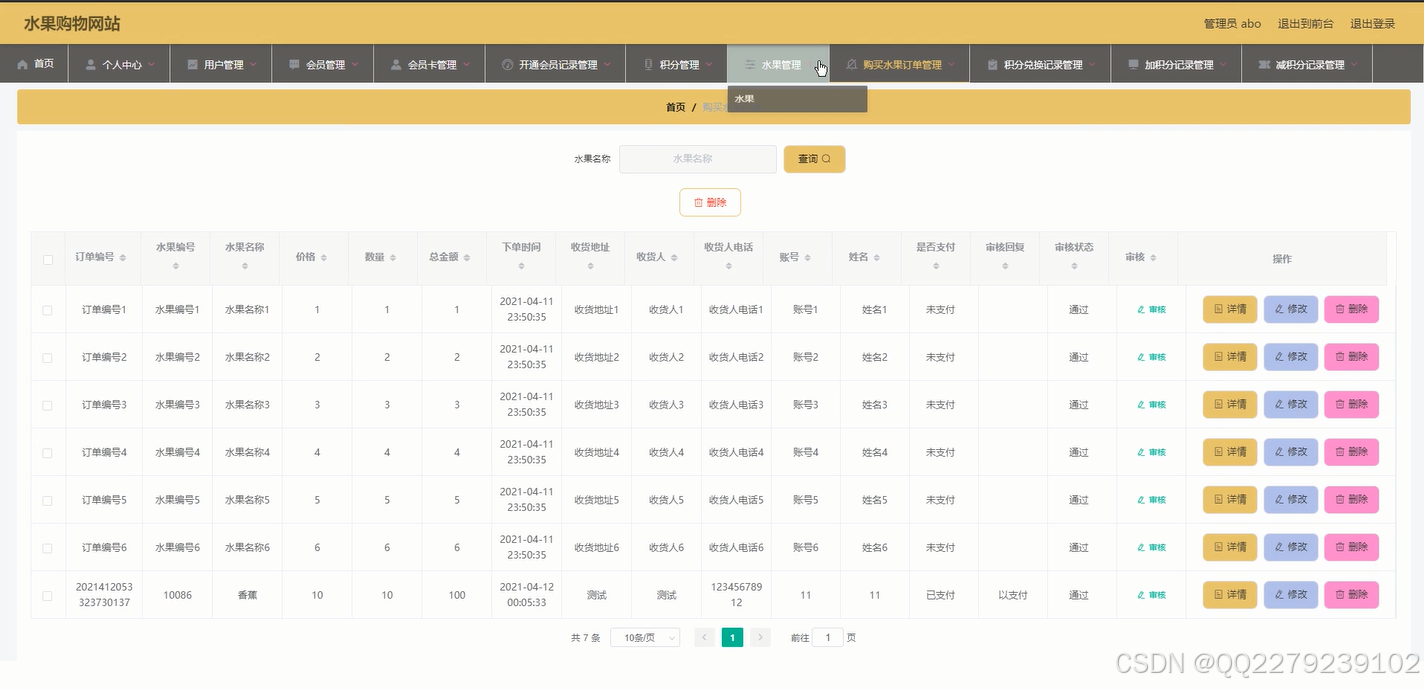Open the 10条/页 page size dropdown
Image resolution: width=1424 pixels, height=689 pixels.
(645, 637)
